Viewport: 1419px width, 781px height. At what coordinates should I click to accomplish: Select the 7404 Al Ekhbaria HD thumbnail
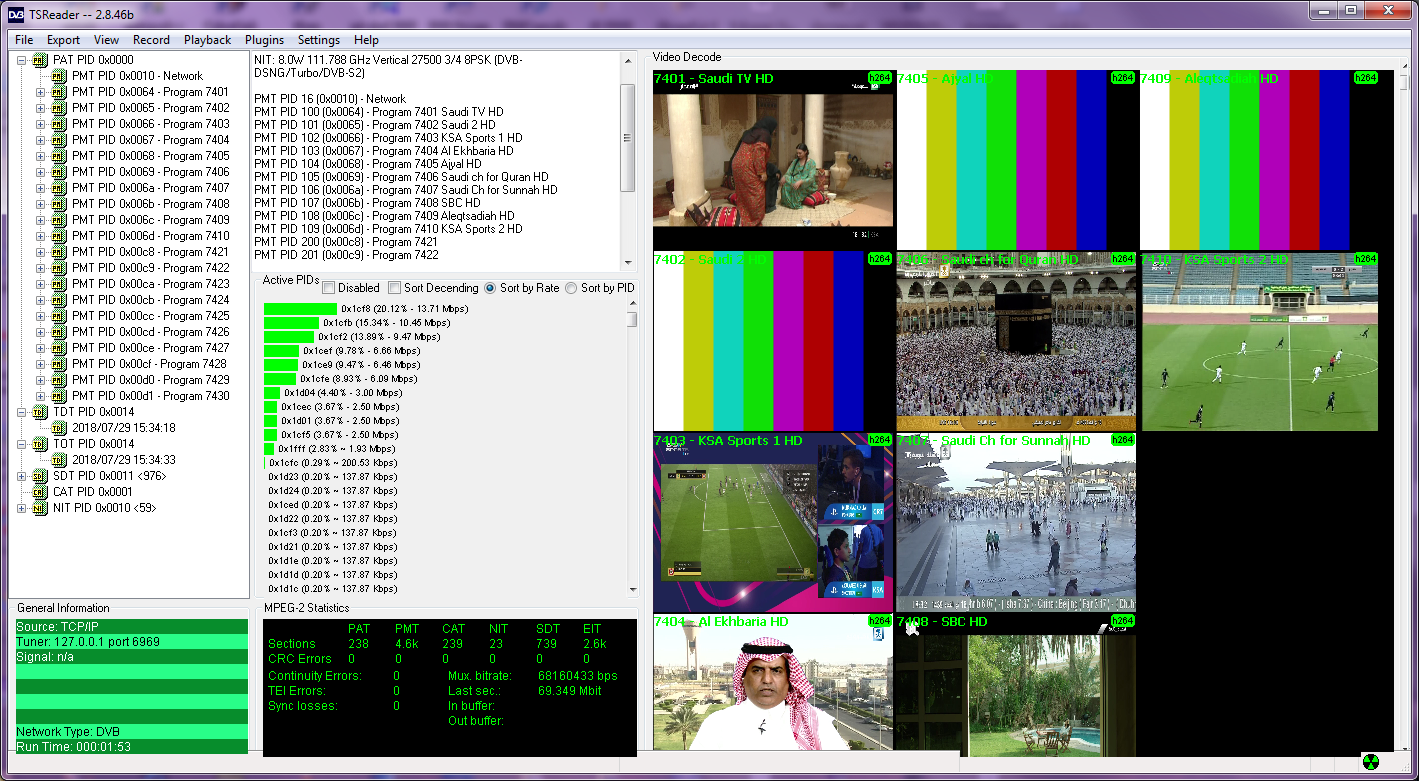pyautogui.click(x=773, y=682)
